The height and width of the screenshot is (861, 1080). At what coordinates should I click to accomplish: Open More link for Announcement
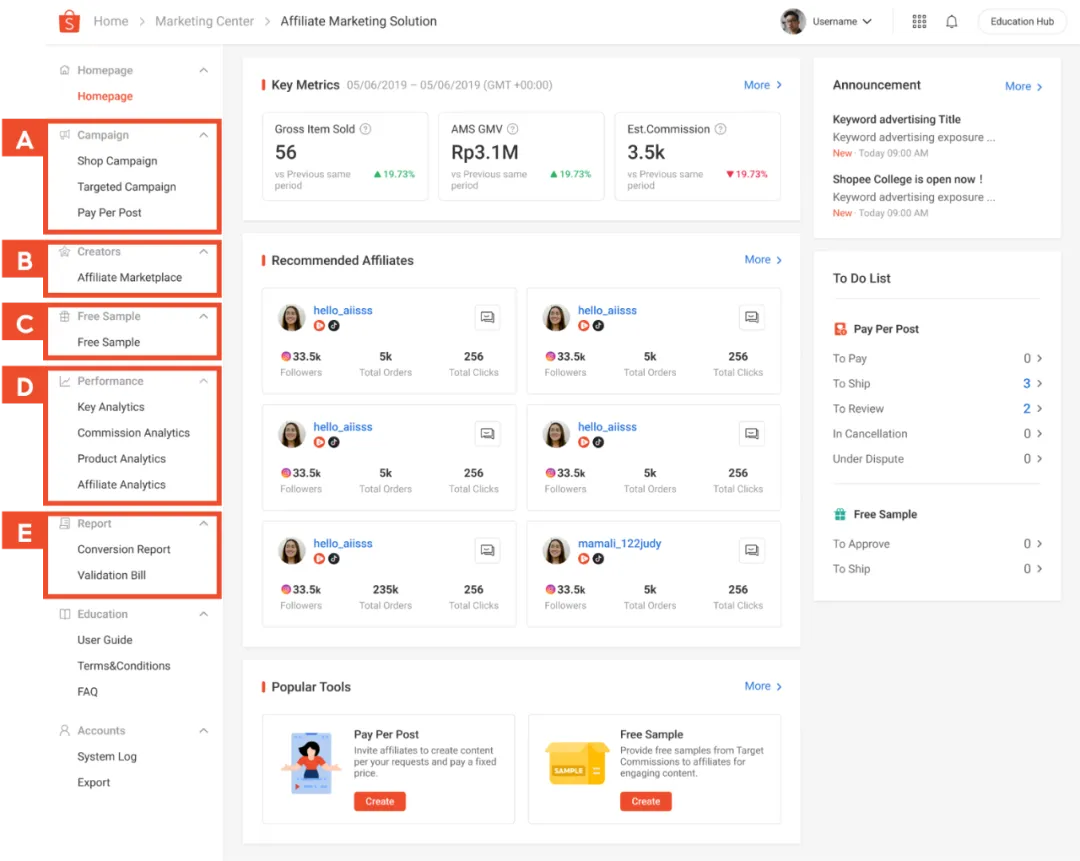(x=1024, y=86)
